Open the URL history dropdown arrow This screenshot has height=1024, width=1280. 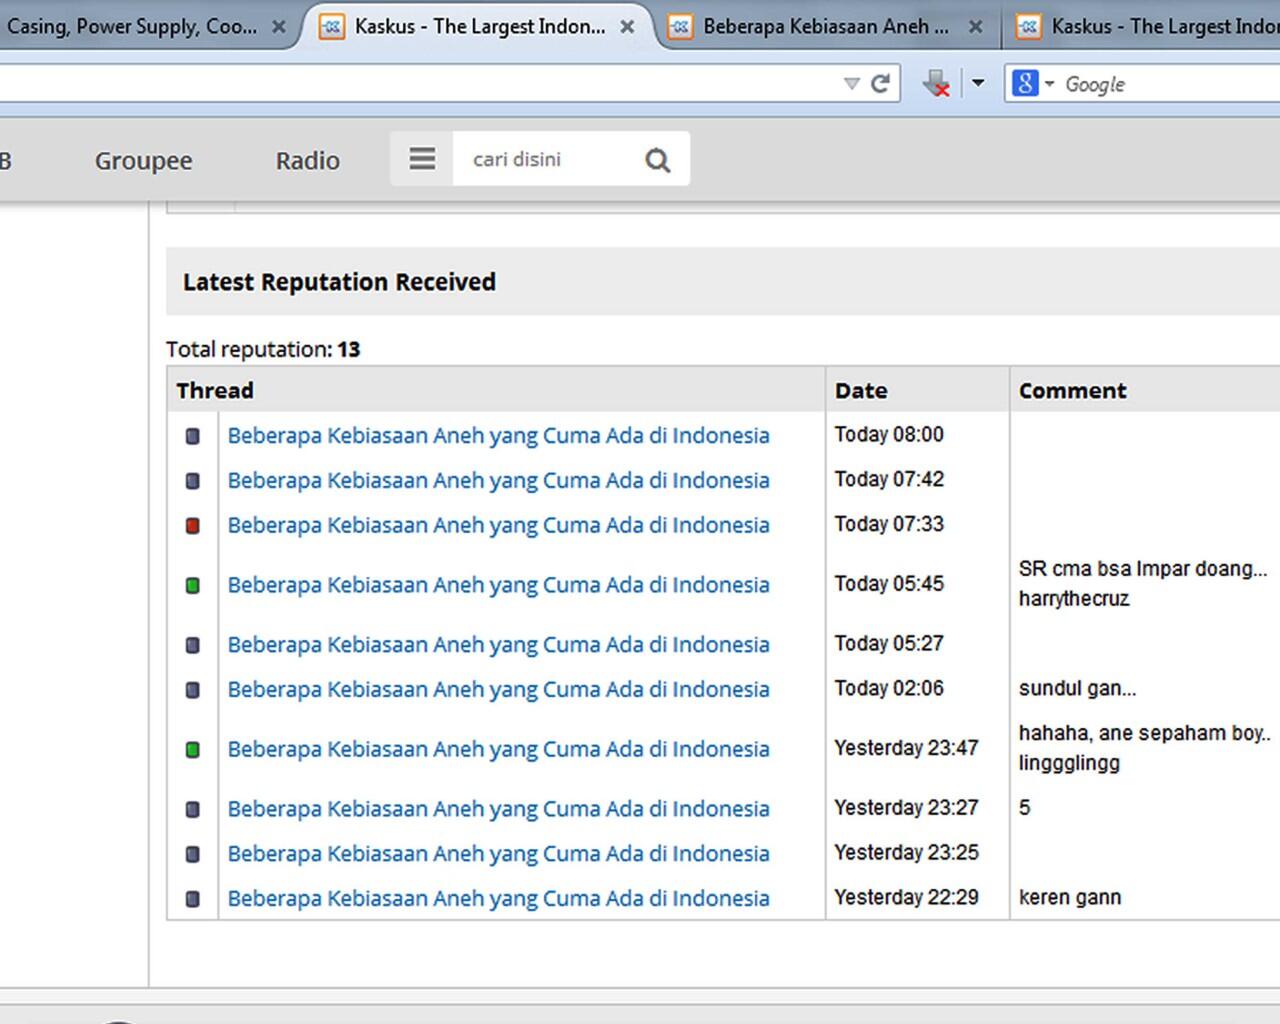[852, 84]
